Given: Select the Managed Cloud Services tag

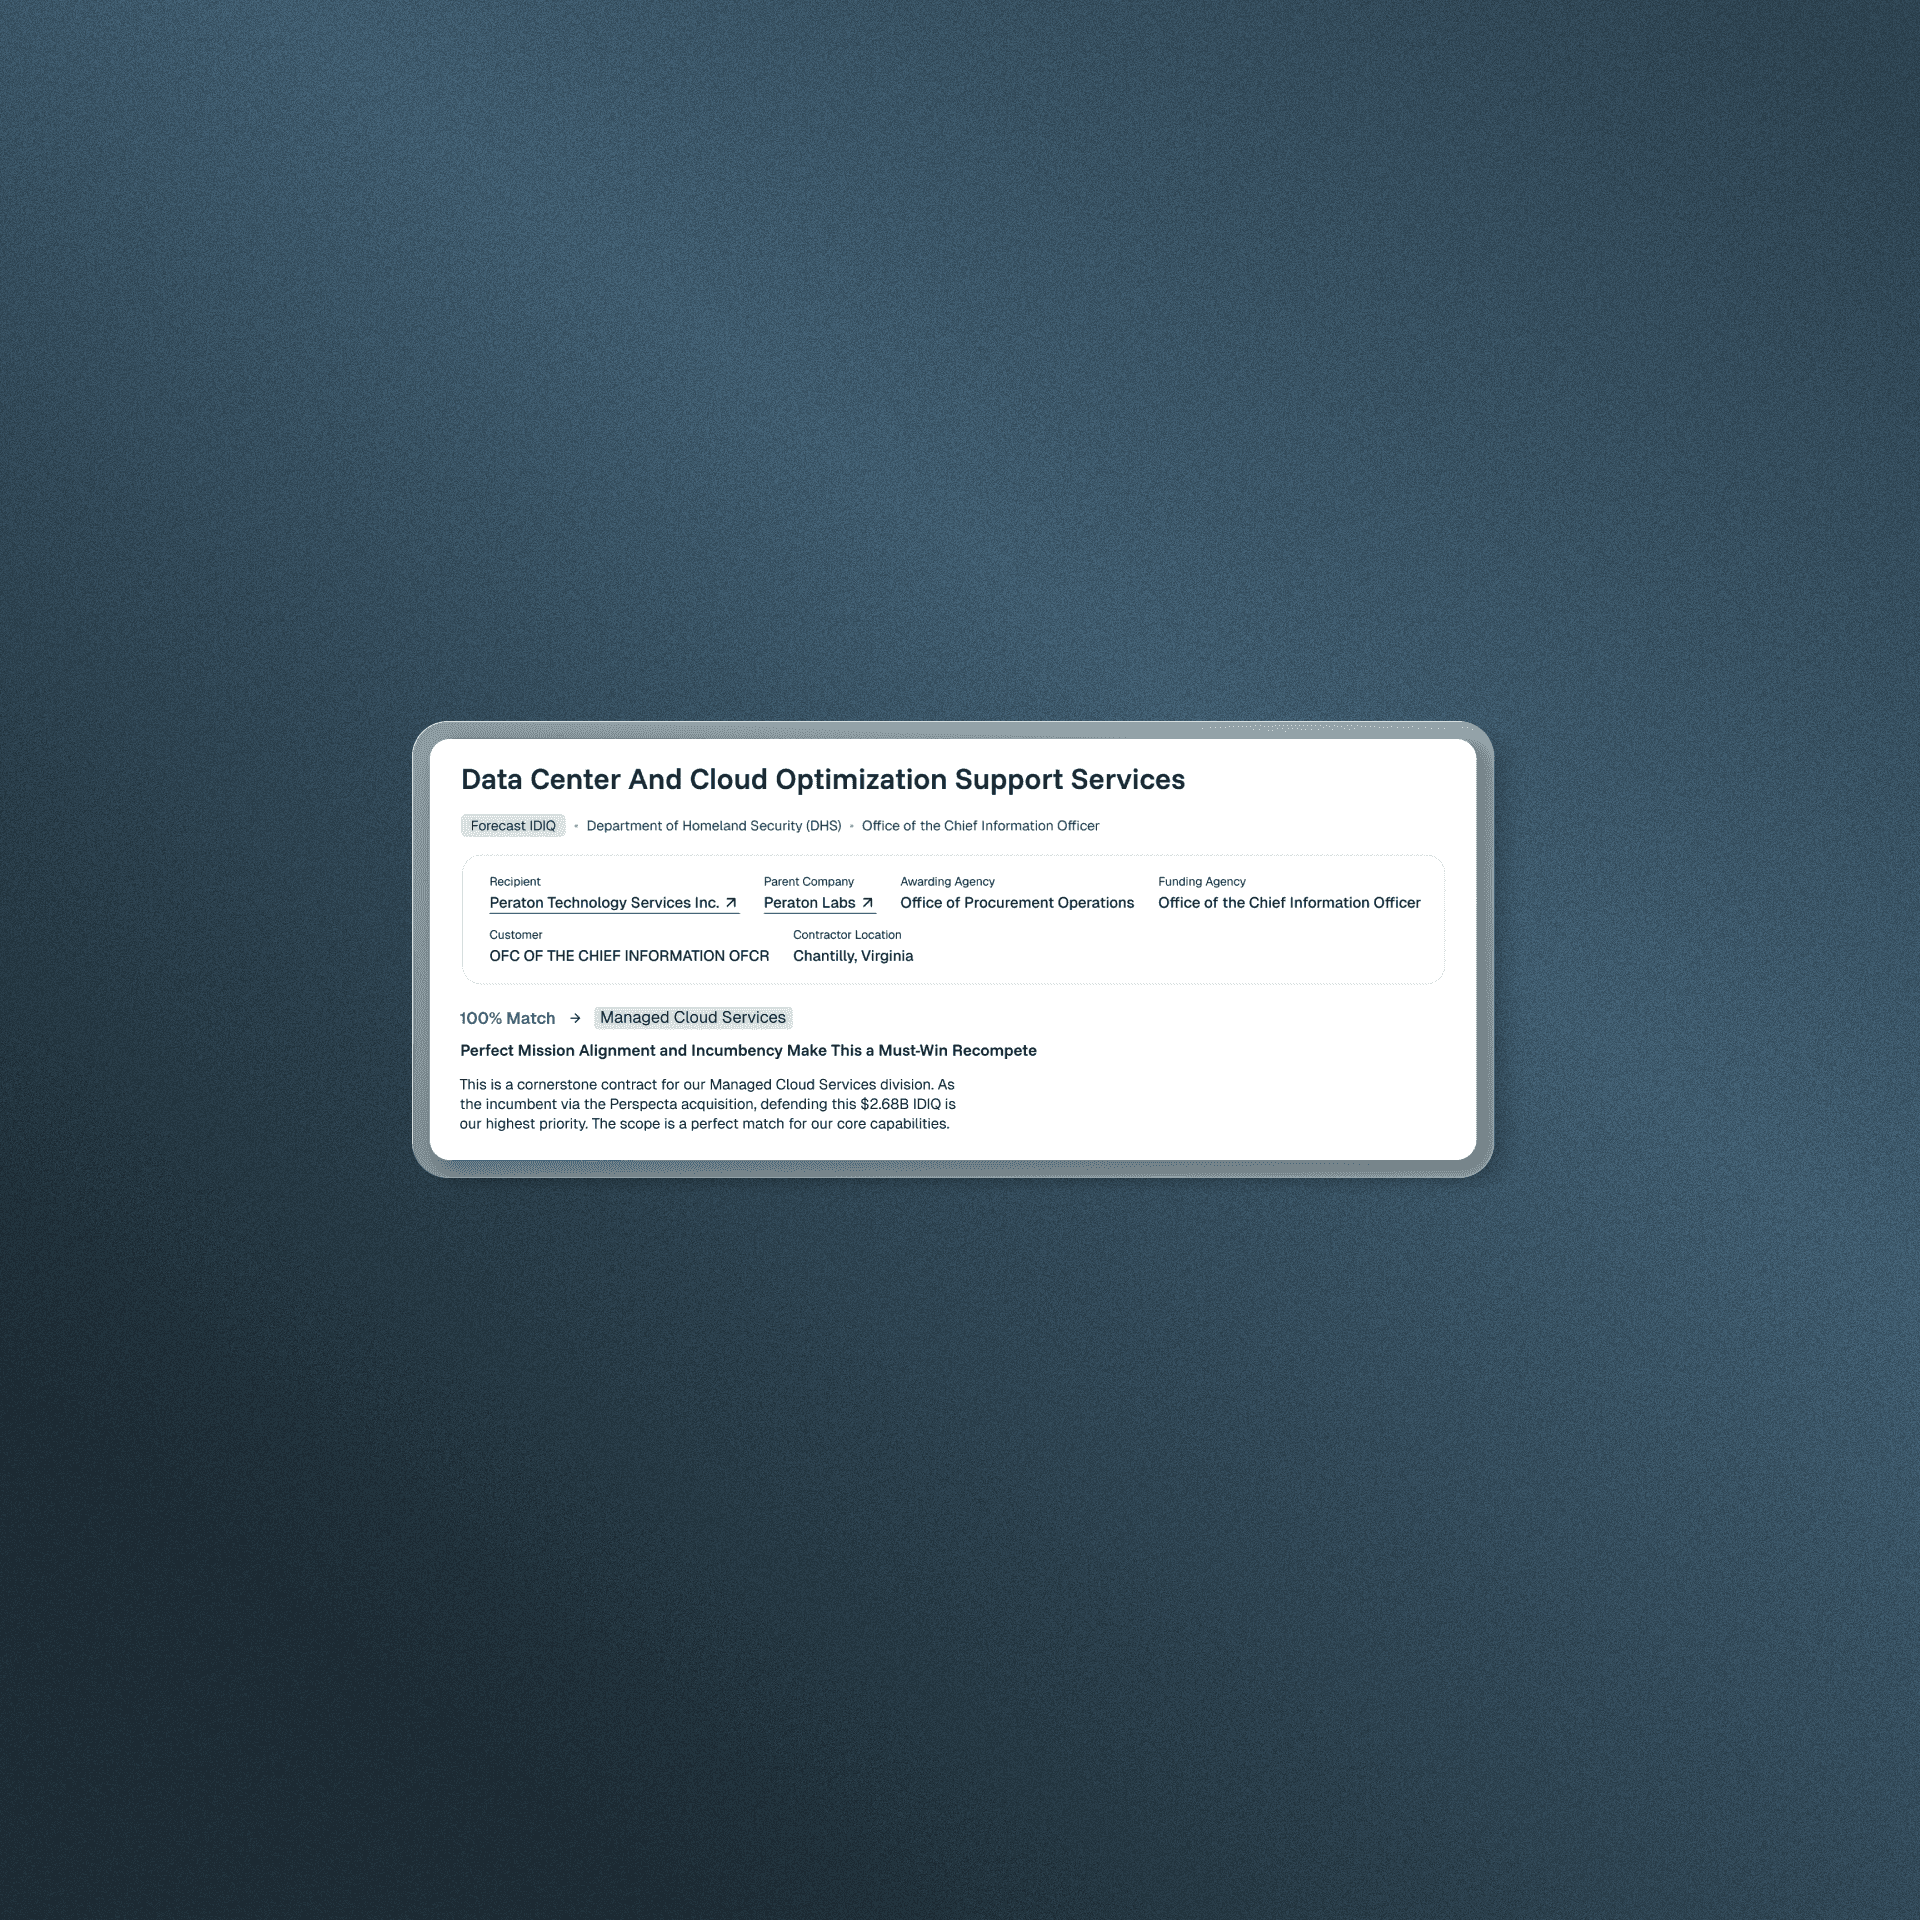Looking at the screenshot, I should pyautogui.click(x=692, y=1017).
